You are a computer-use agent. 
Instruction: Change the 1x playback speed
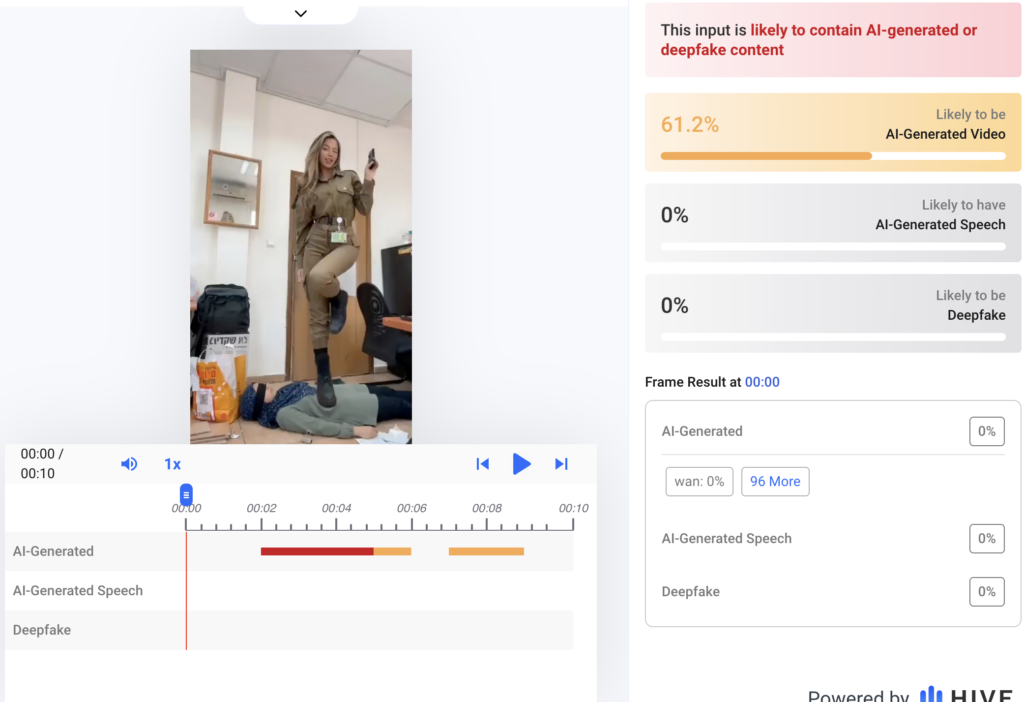tap(172, 464)
